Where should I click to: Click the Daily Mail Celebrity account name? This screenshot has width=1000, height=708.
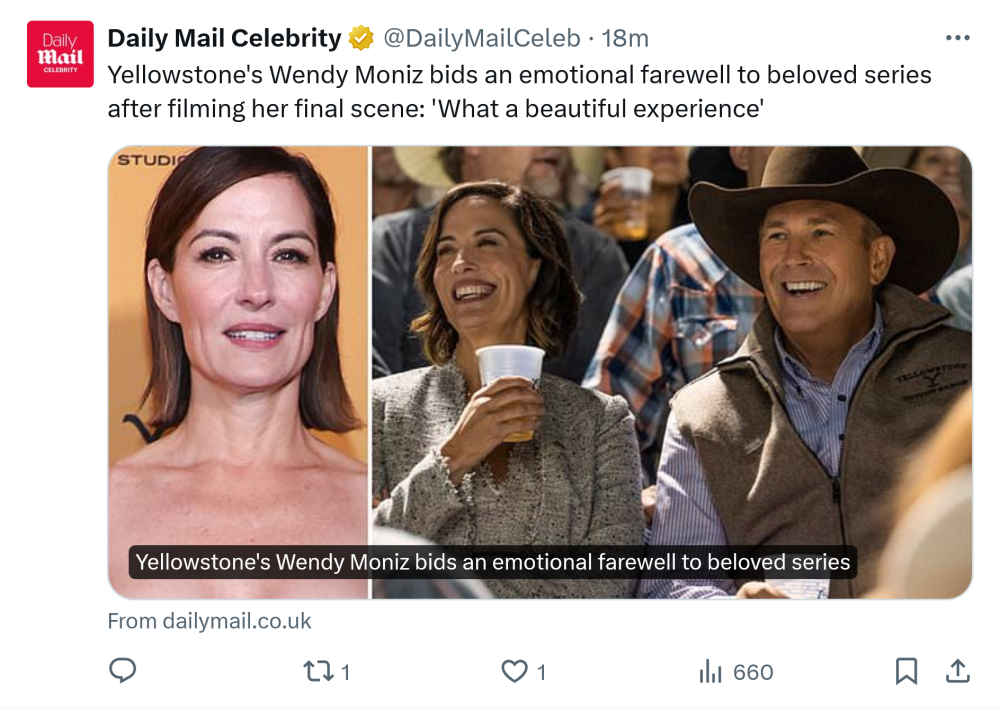click(224, 38)
